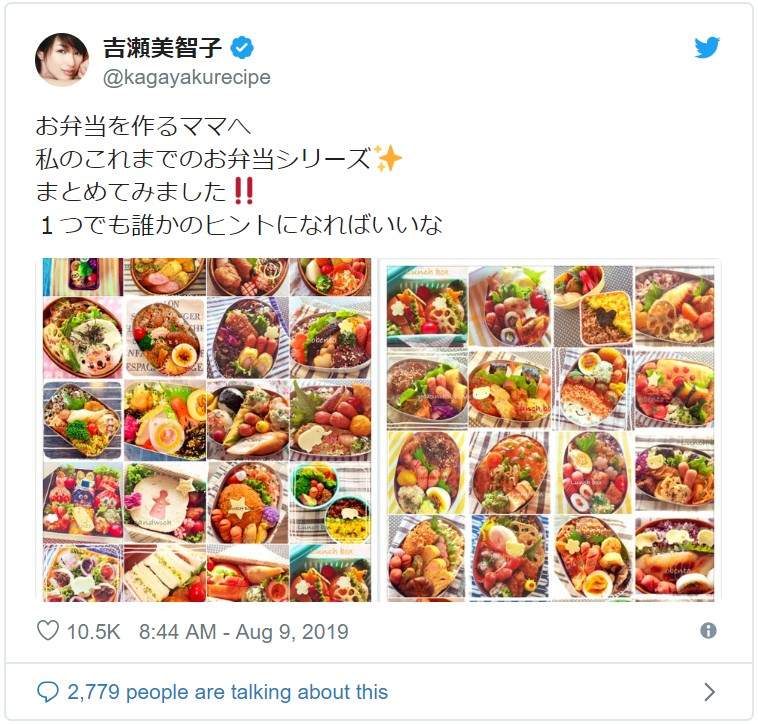Click the red double exclamation emoji

click(x=243, y=191)
